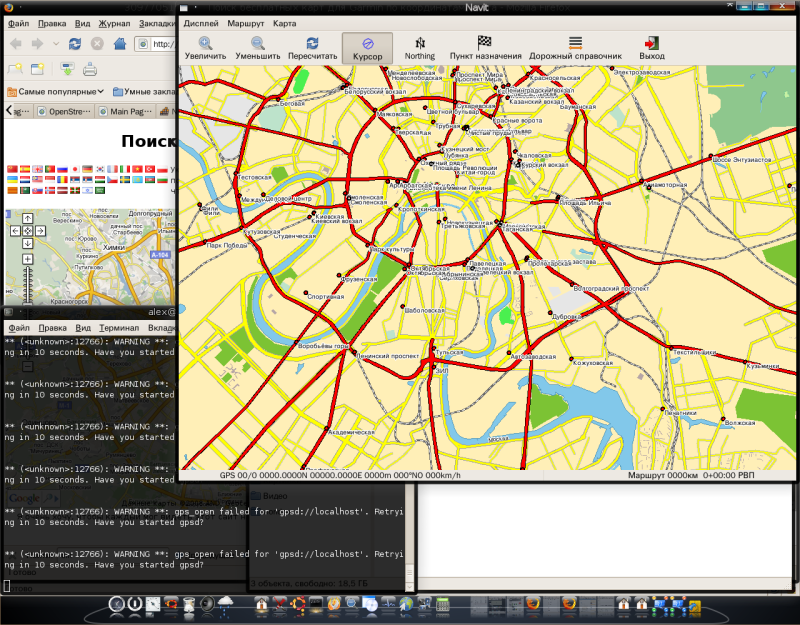The image size is (800, 625).
Task: Click the Firefox URL address field
Action: (163, 43)
